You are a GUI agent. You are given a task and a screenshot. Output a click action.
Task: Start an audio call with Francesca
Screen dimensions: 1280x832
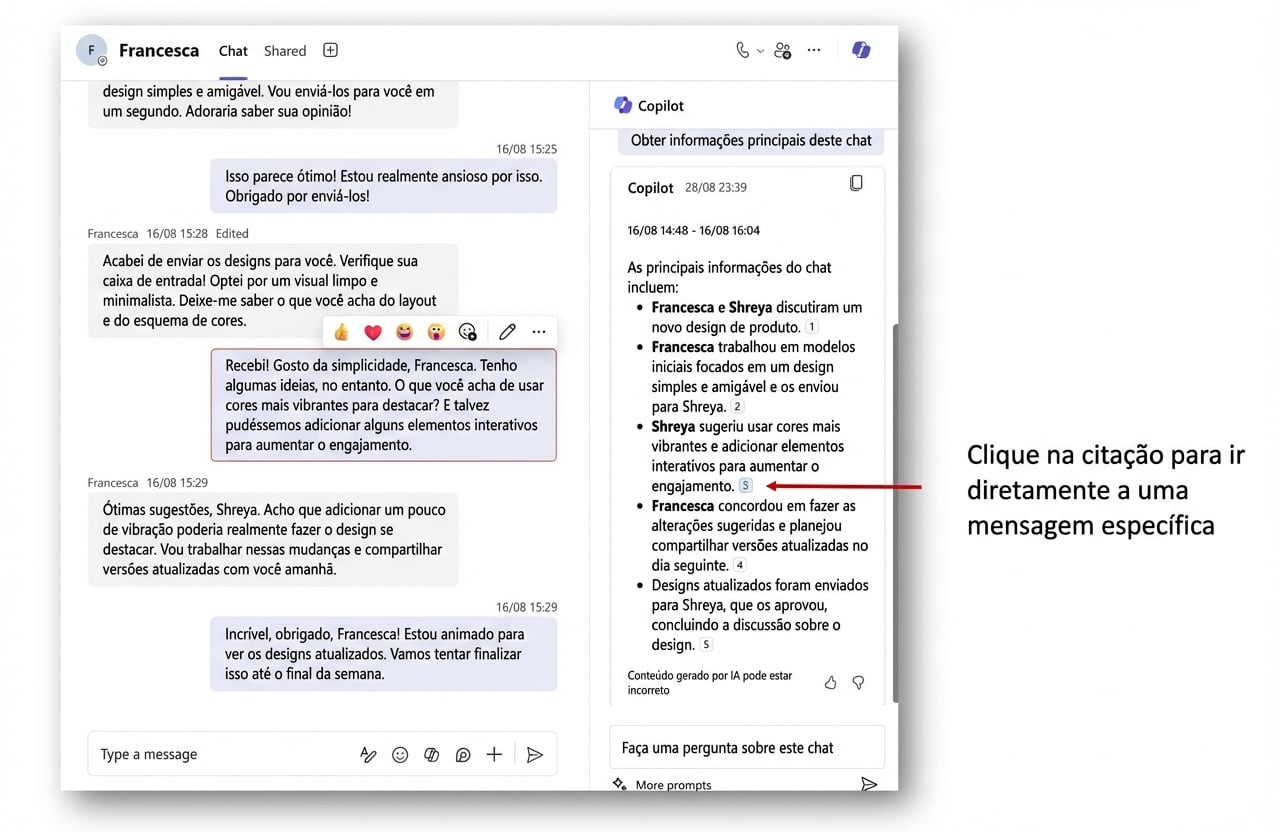(x=741, y=49)
